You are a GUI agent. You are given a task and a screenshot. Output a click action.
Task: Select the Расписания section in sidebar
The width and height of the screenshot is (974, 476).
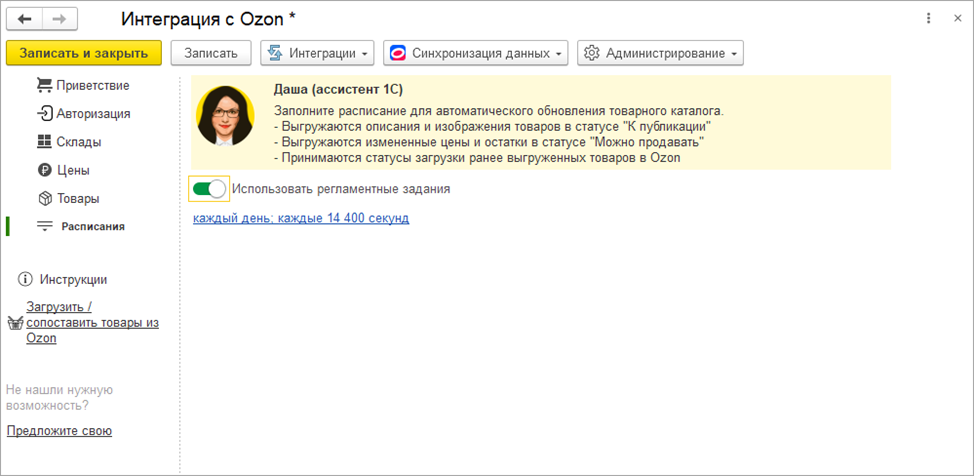coord(92,226)
